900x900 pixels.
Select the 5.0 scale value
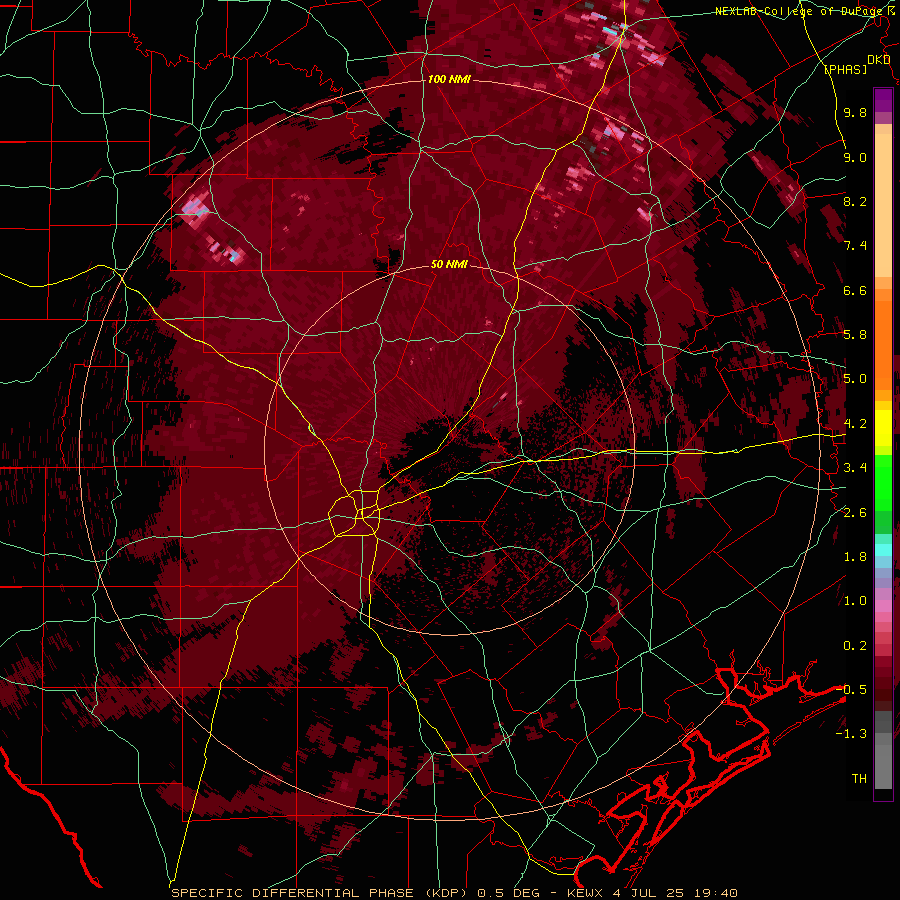tap(855, 379)
